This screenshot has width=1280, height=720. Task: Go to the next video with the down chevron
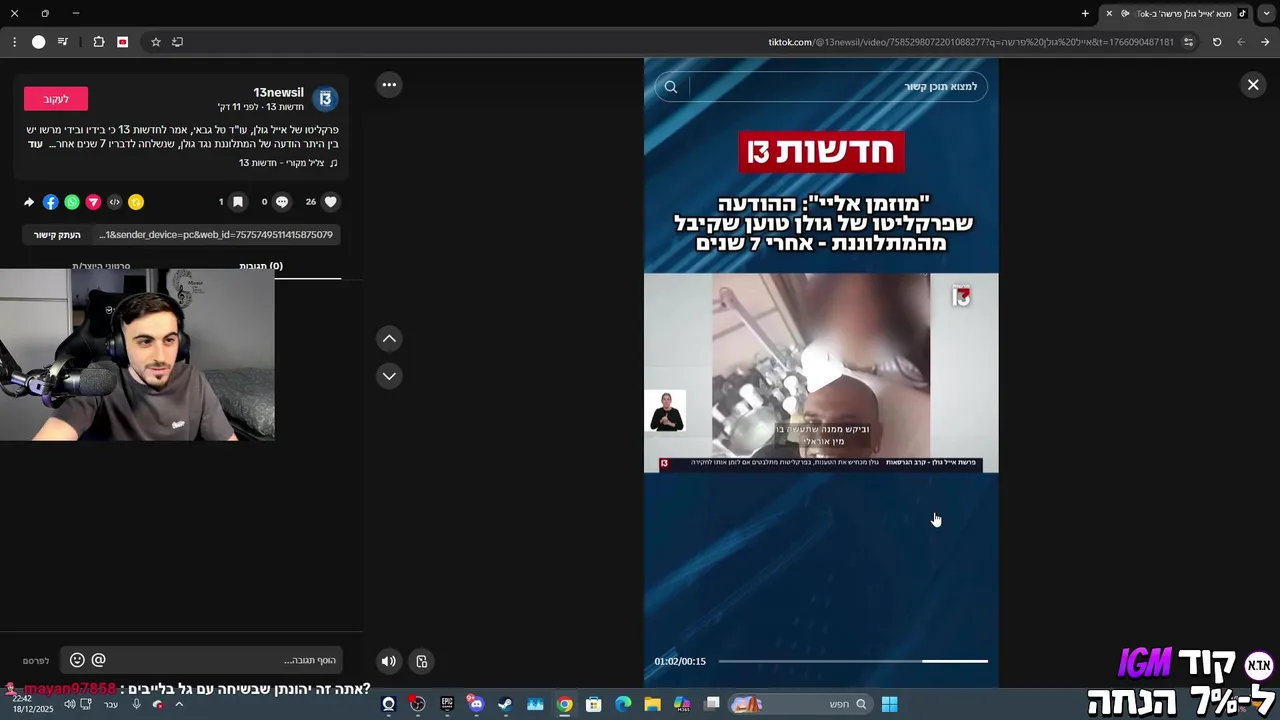pos(389,376)
